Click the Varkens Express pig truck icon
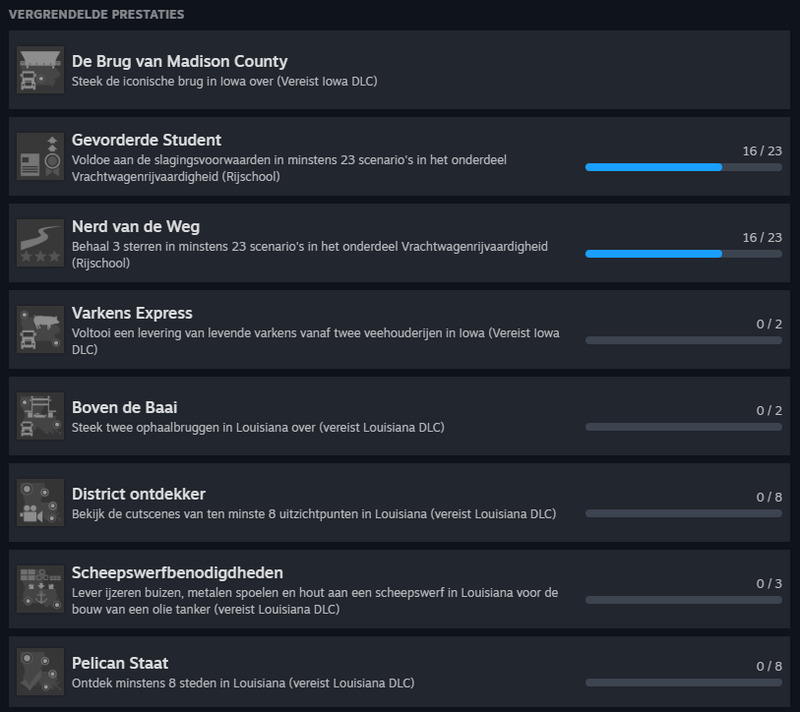 (x=40, y=330)
